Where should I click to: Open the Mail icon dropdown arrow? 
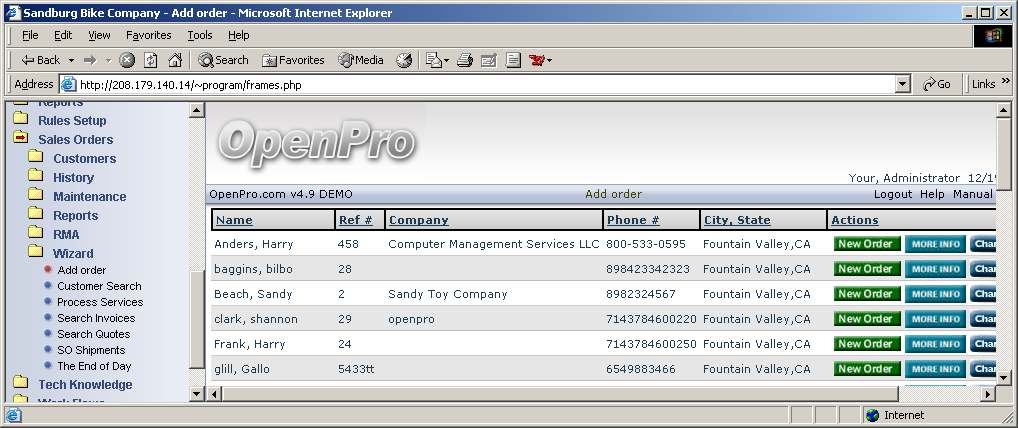click(446, 60)
